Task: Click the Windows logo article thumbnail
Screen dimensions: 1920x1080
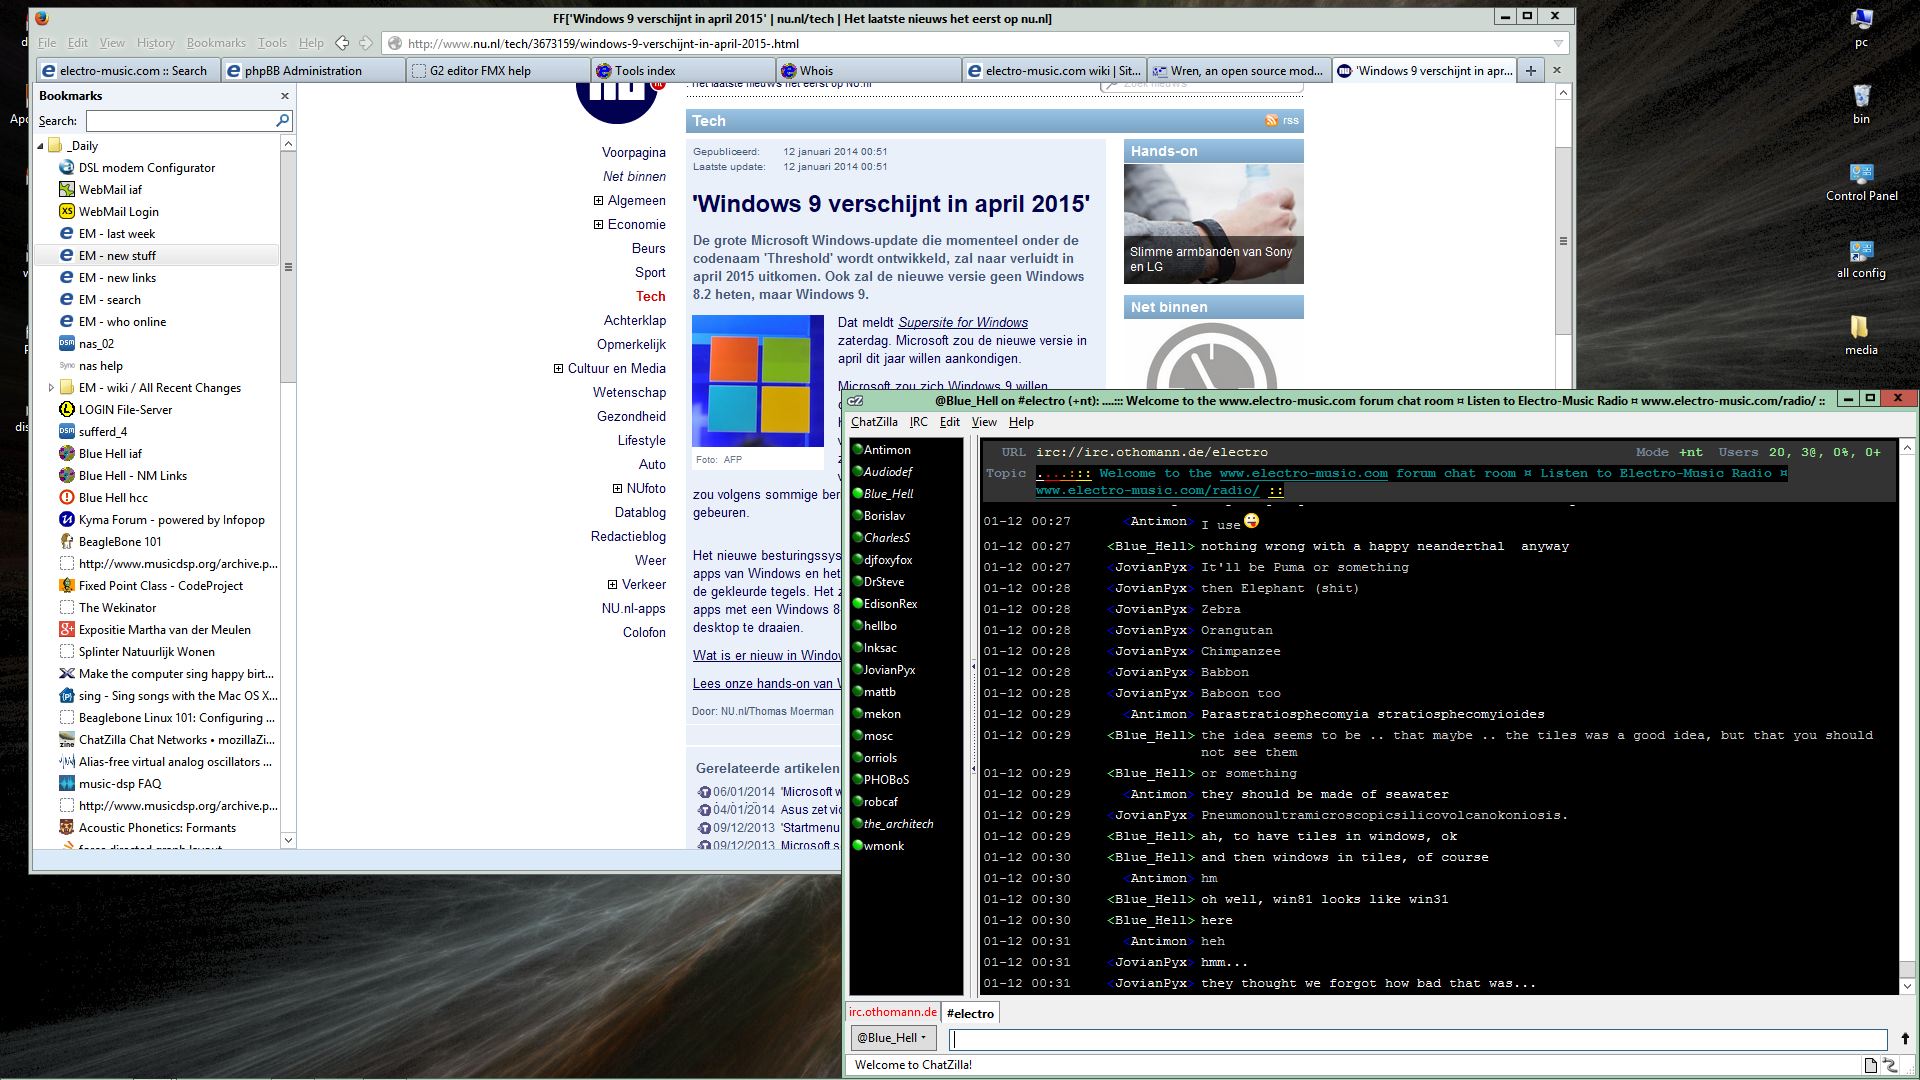Action: pyautogui.click(x=758, y=381)
